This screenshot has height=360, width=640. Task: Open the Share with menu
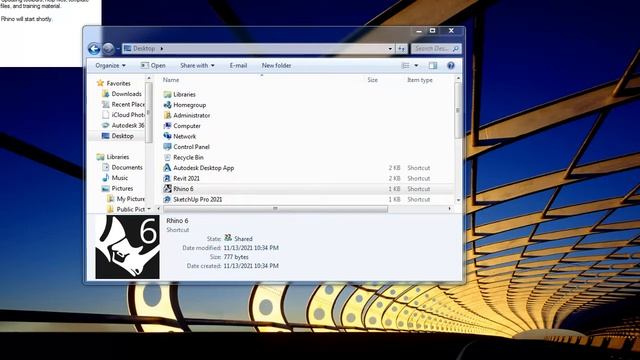point(197,65)
